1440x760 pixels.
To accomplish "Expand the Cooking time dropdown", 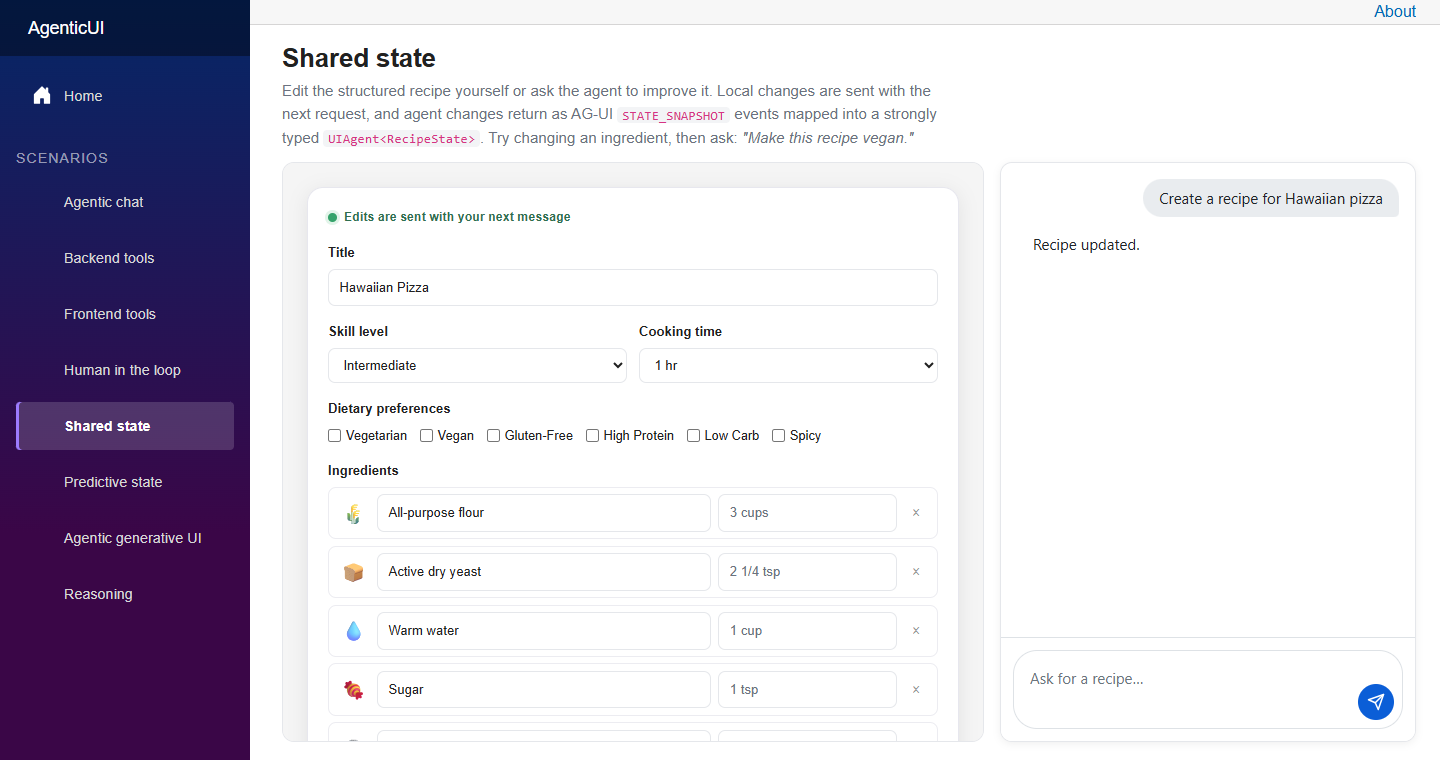I will pyautogui.click(x=788, y=366).
